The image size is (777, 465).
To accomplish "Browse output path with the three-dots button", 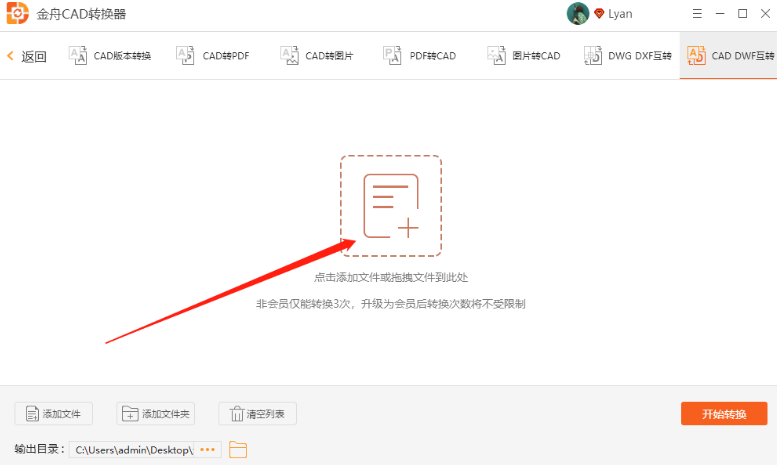I will pyautogui.click(x=208, y=450).
